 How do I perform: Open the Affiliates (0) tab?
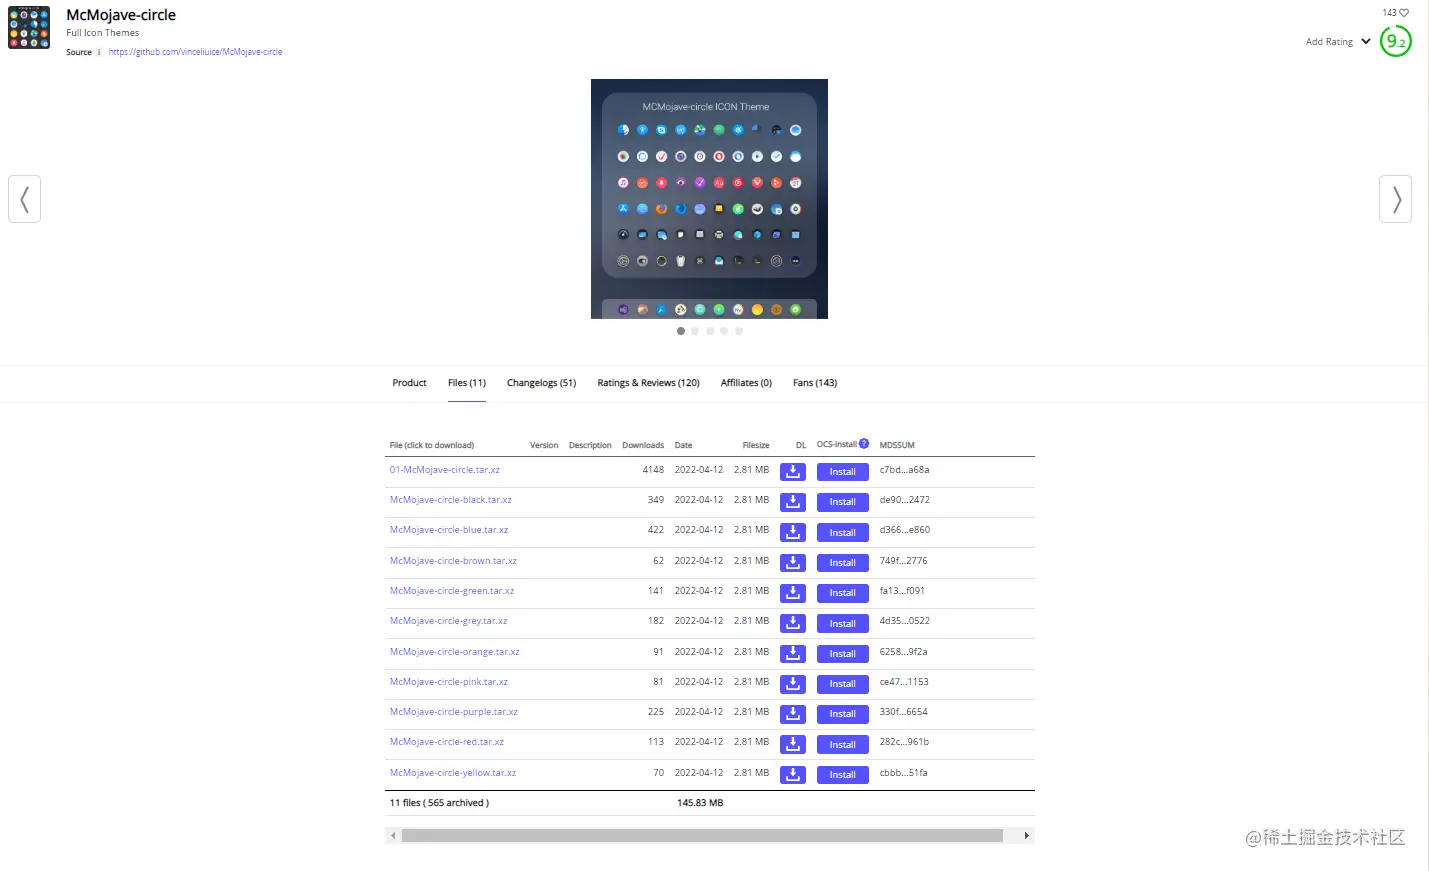pos(747,383)
